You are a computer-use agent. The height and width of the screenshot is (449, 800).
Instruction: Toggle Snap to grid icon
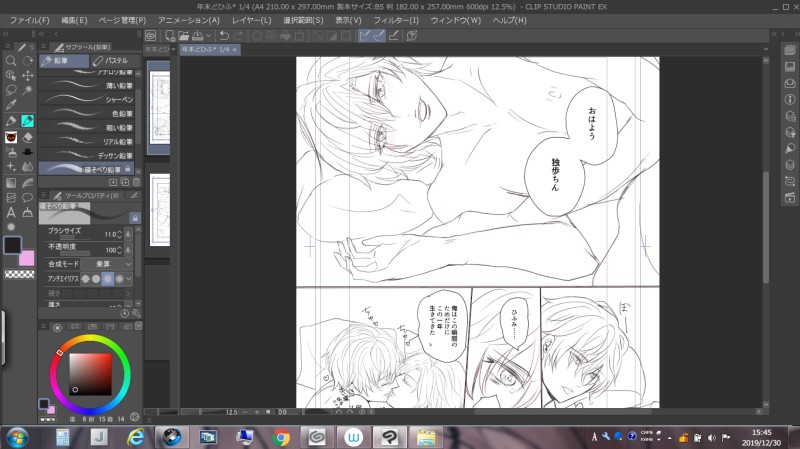393,36
